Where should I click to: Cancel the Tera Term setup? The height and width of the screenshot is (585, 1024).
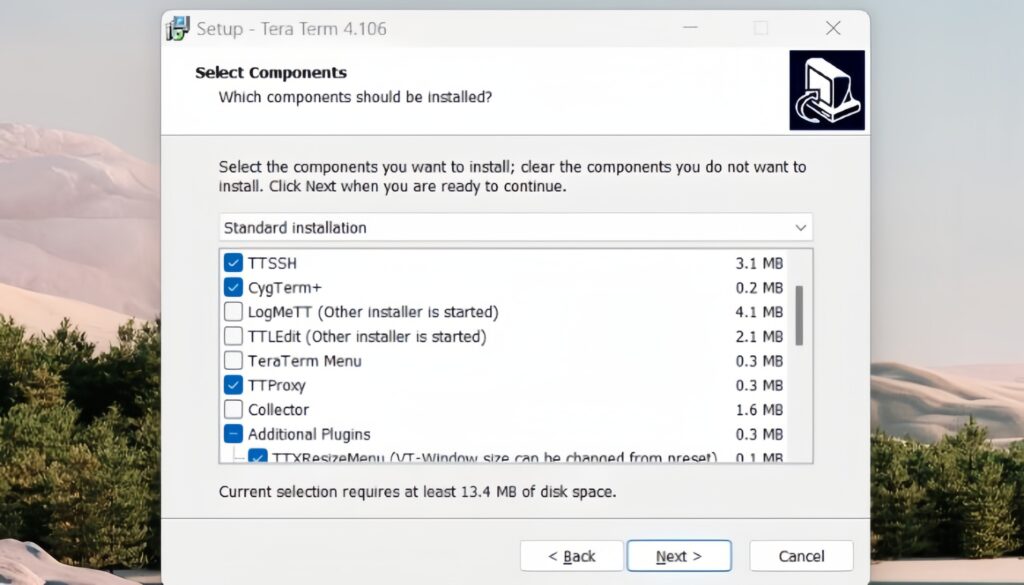coord(801,556)
